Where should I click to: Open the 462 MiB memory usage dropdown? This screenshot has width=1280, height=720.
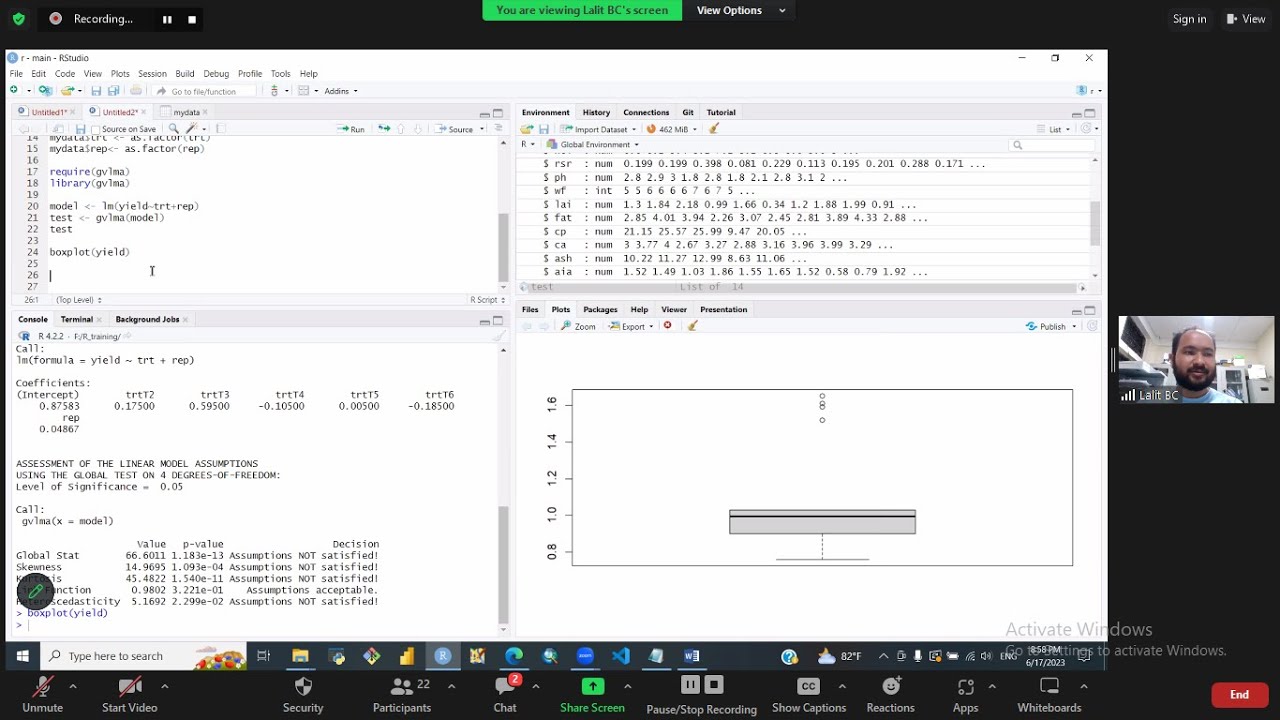pos(672,129)
